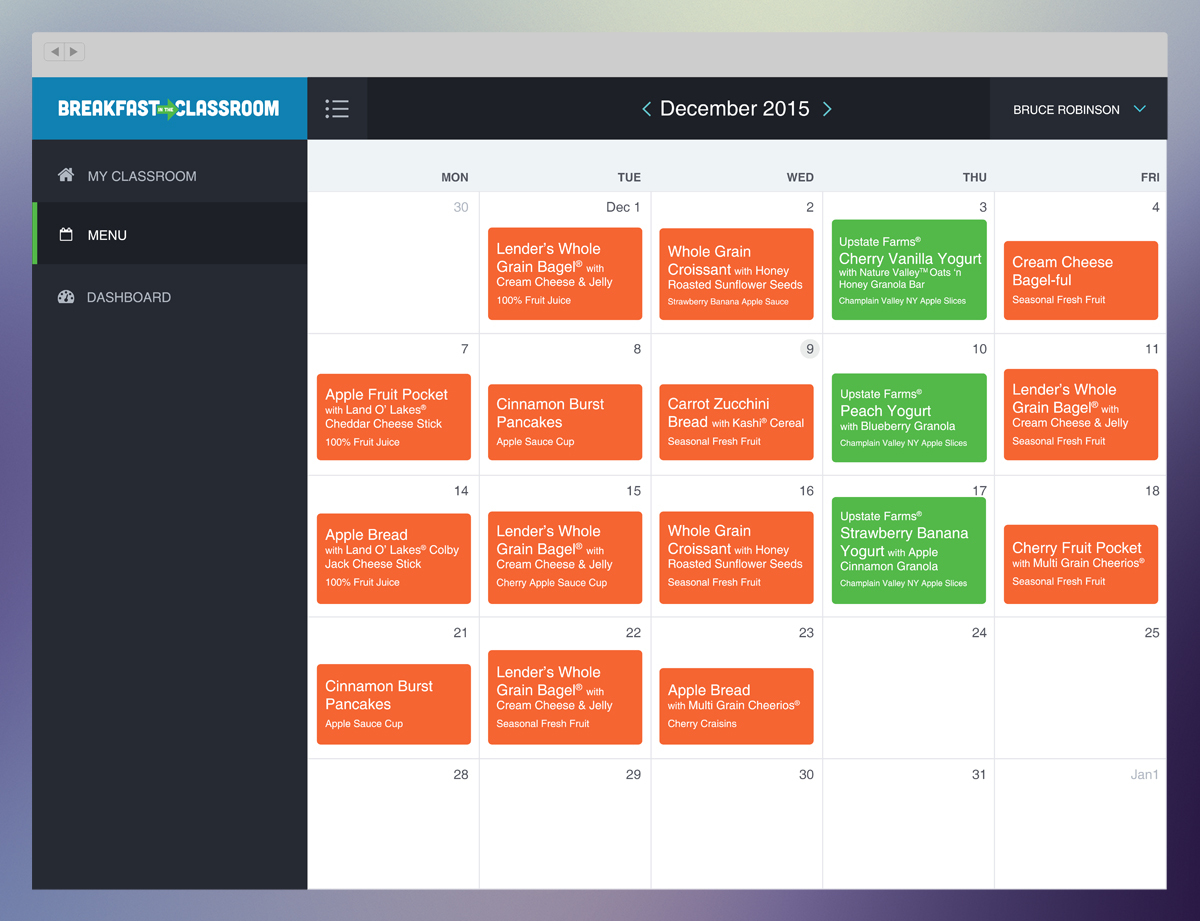Click the FRI column header
The height and width of the screenshot is (921, 1200).
click(x=1150, y=177)
